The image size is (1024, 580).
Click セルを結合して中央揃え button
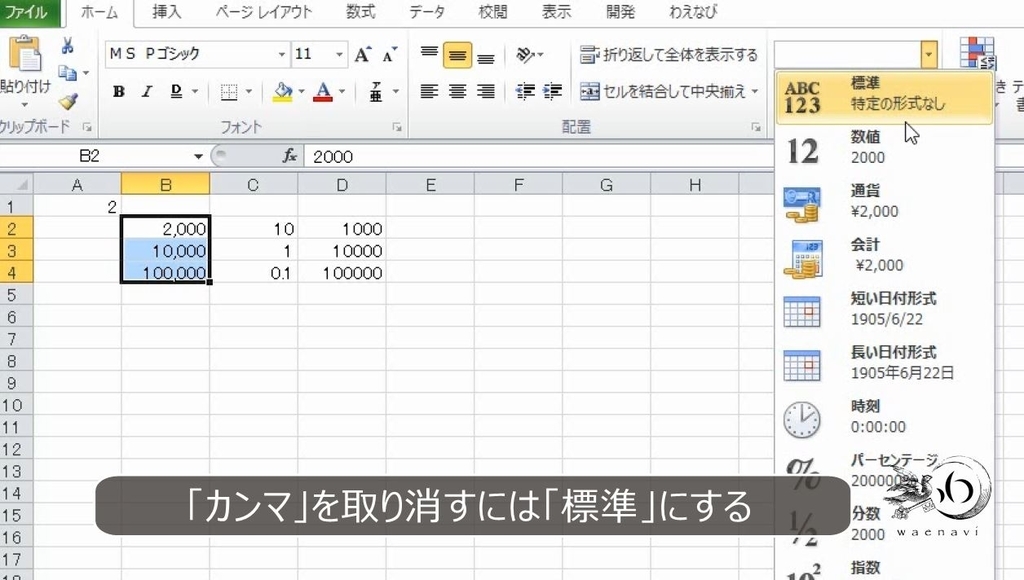coord(663,91)
